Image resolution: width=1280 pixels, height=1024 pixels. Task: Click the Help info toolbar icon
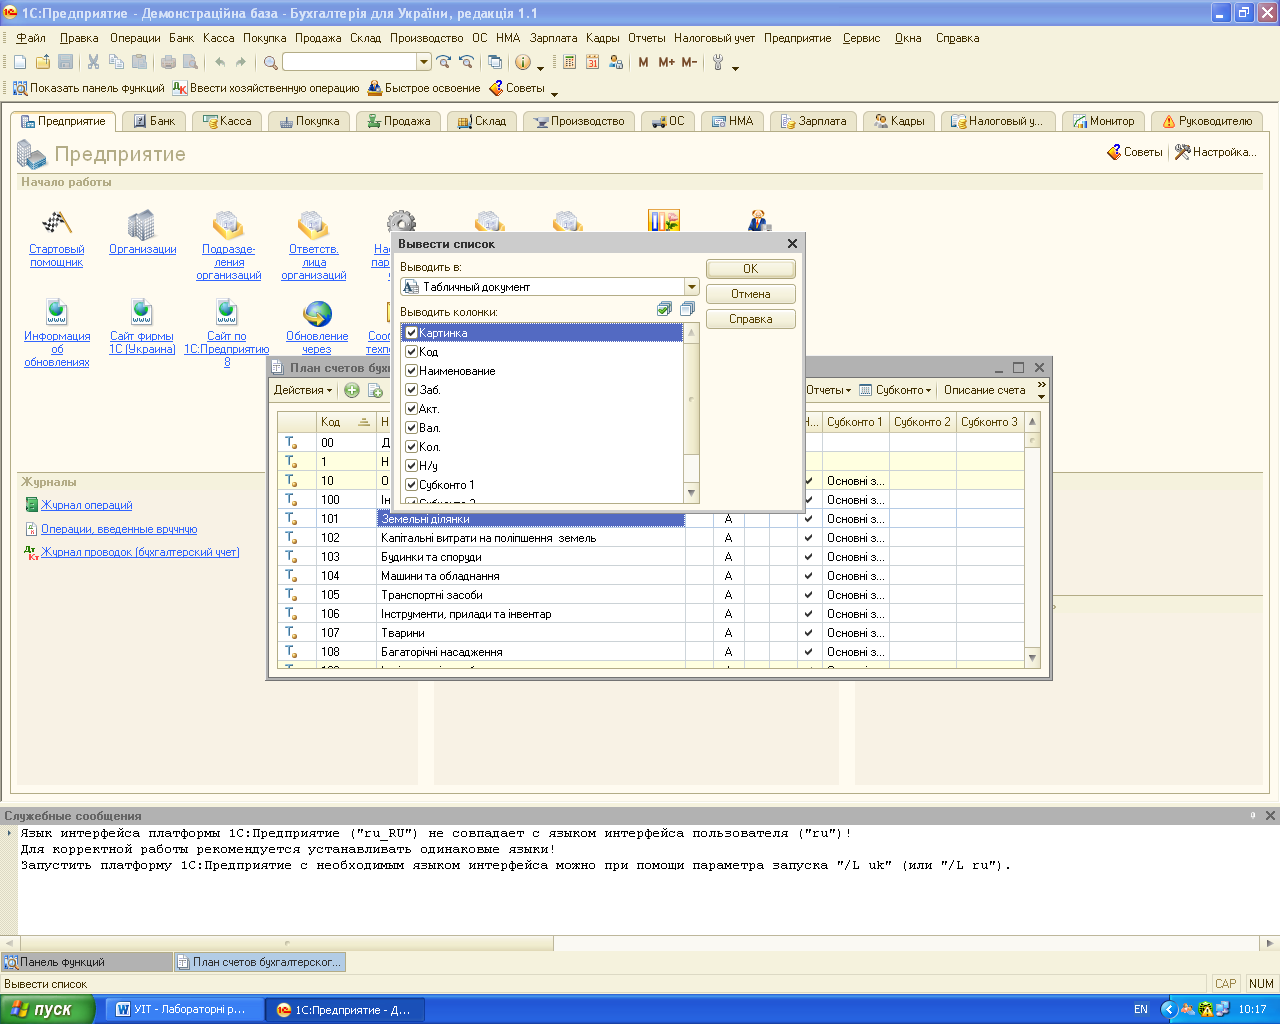[523, 62]
